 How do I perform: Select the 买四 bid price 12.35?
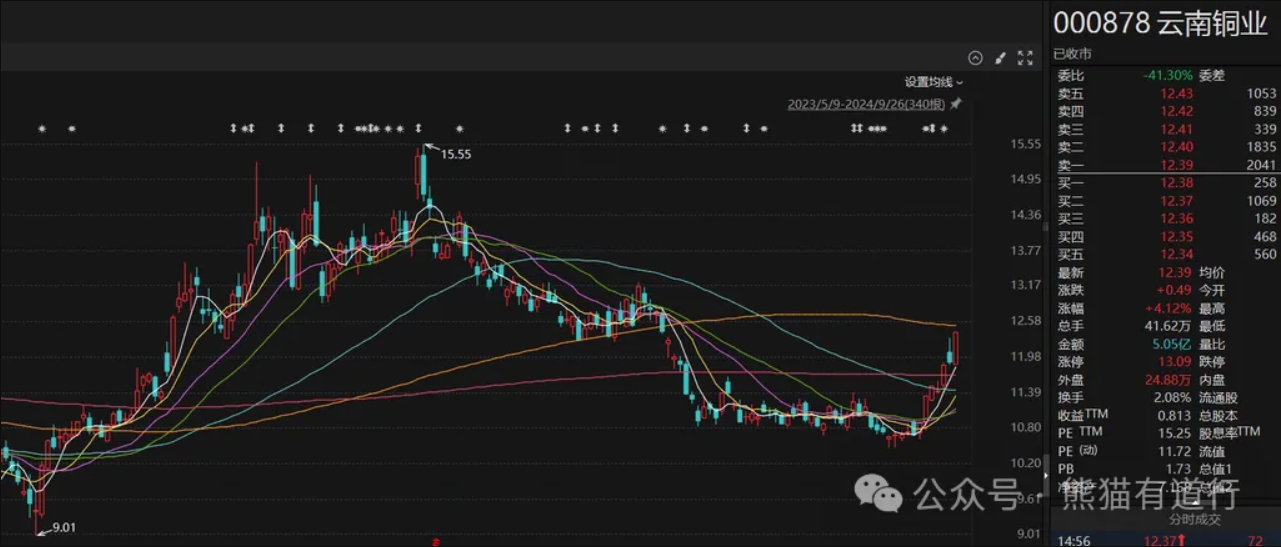[x=1176, y=237]
